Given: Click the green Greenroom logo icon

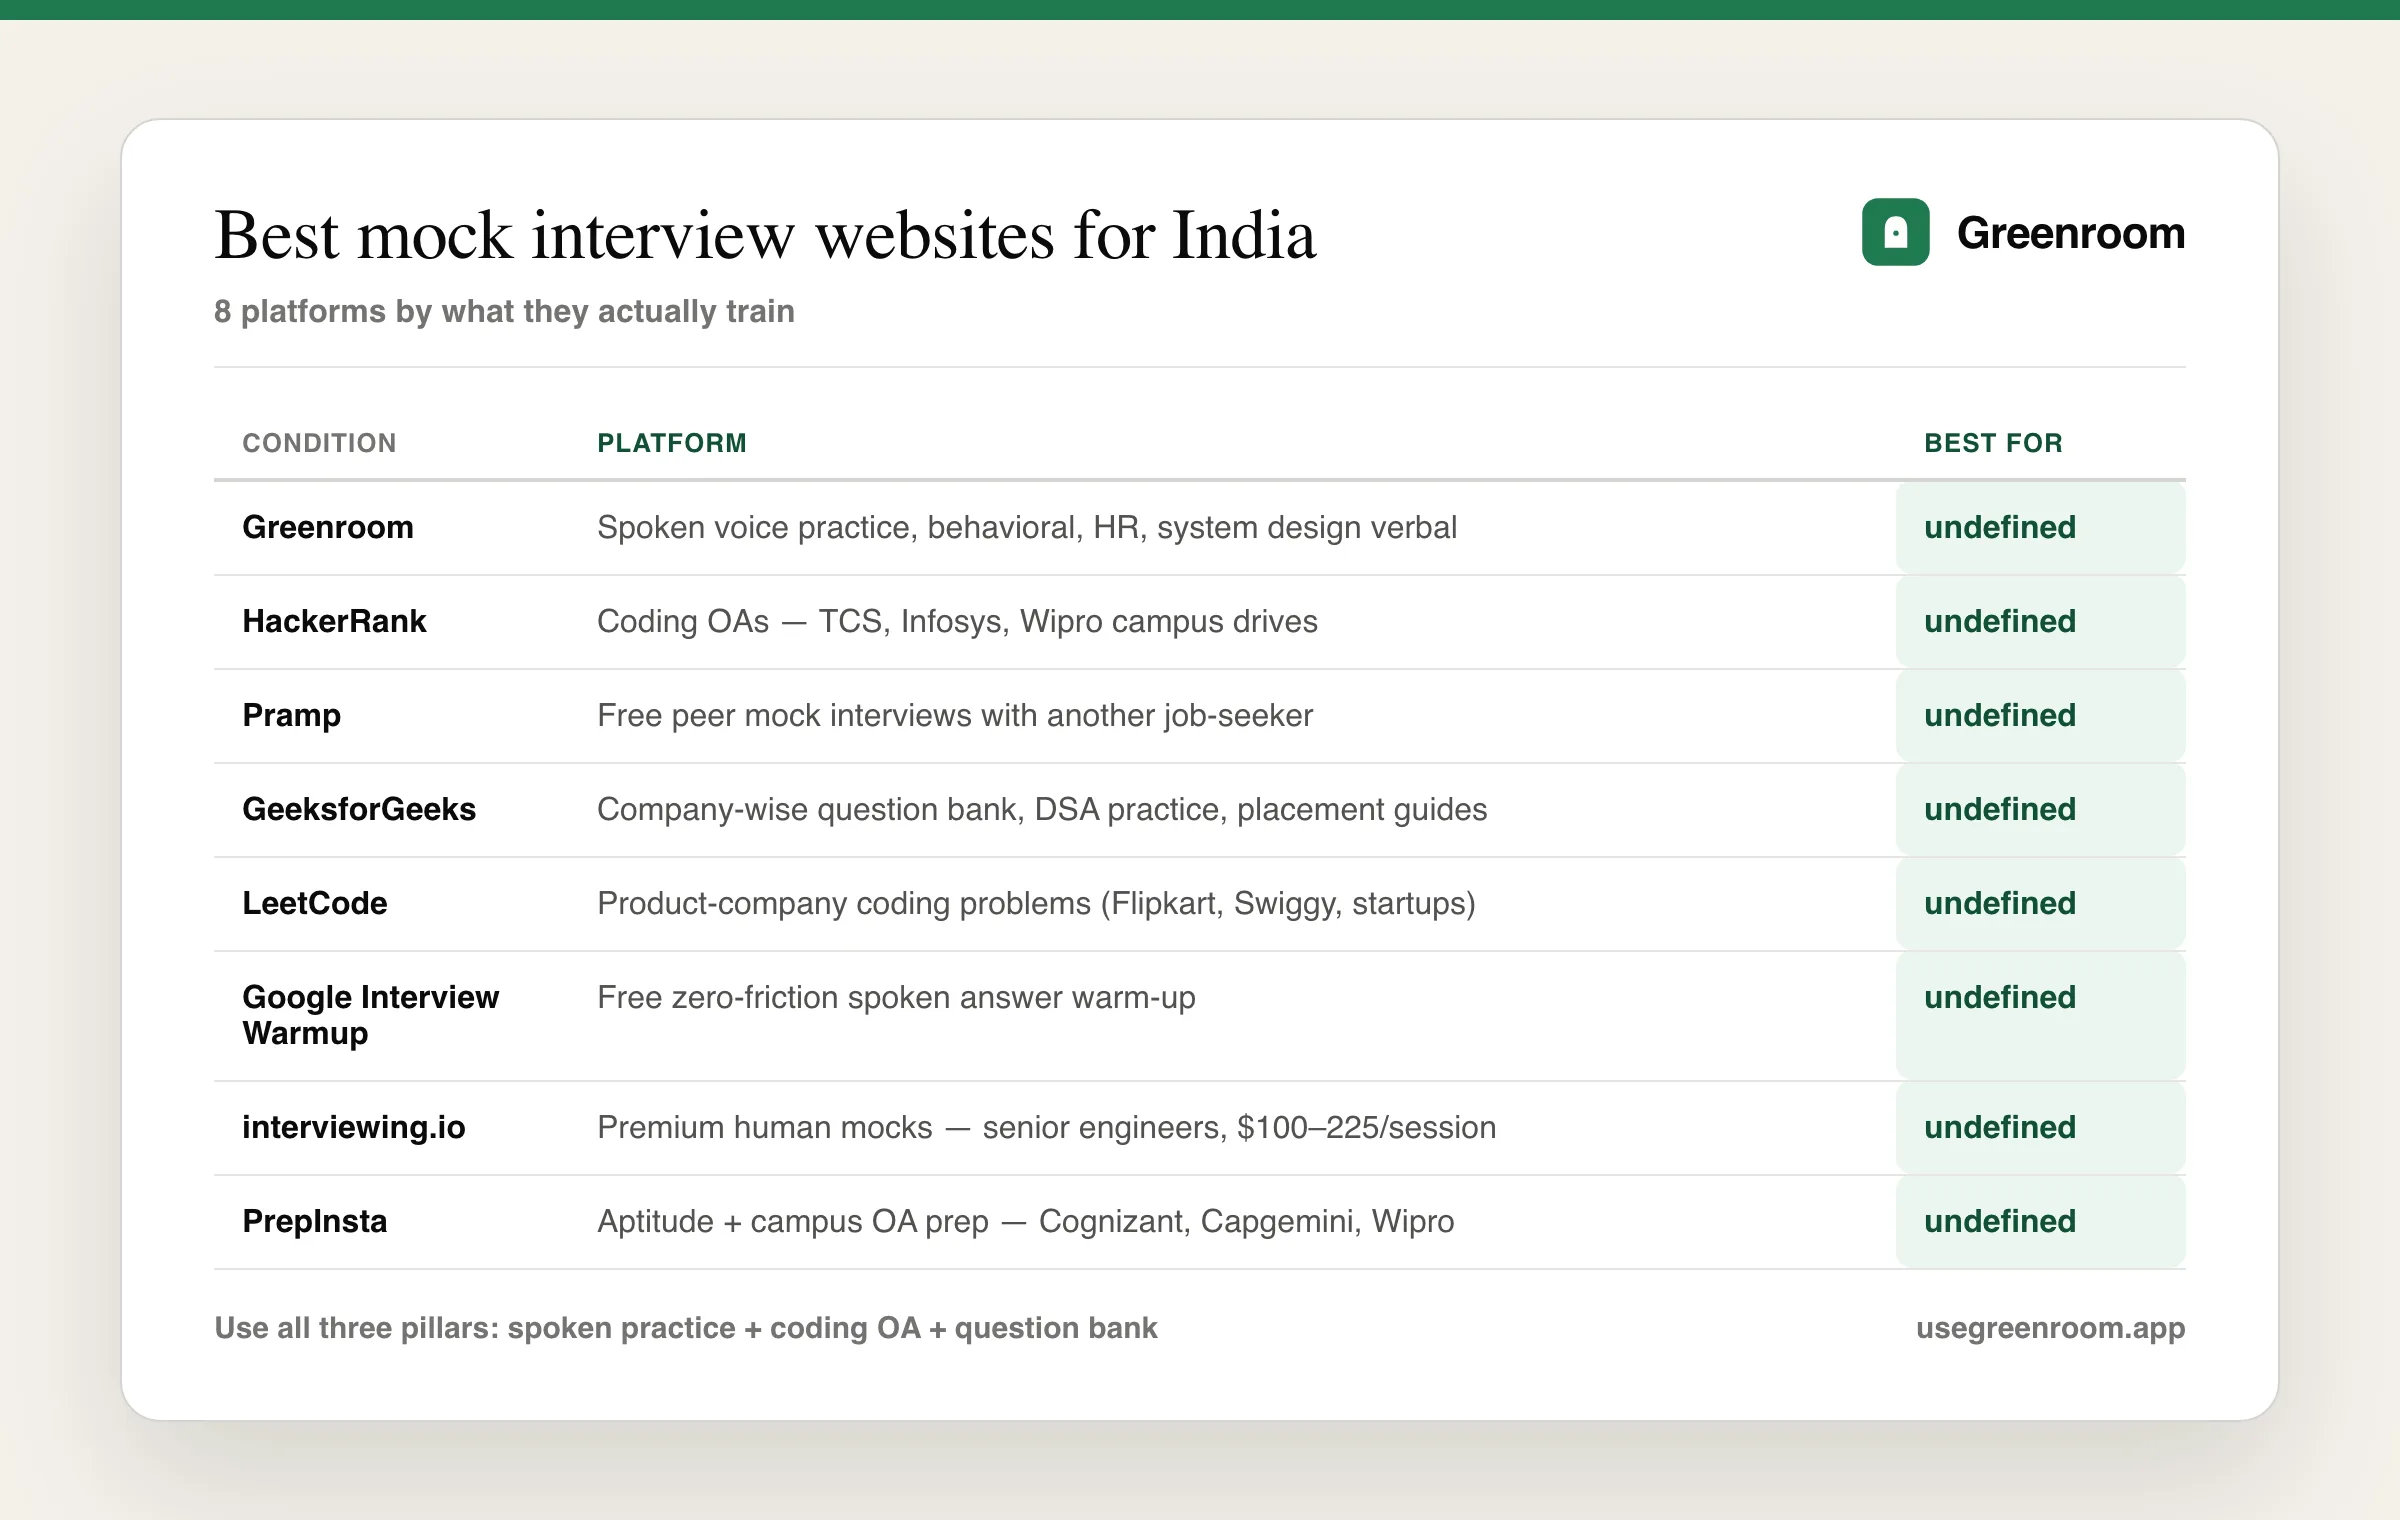Looking at the screenshot, I should 1895,232.
